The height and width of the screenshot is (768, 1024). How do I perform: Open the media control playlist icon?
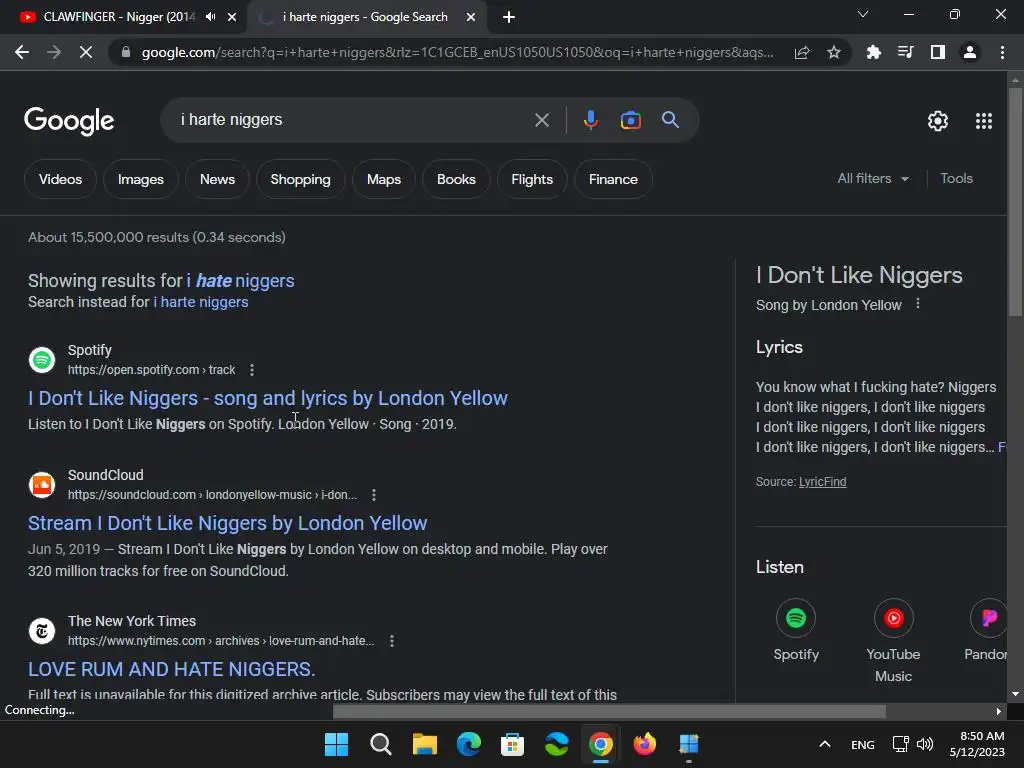tap(905, 52)
